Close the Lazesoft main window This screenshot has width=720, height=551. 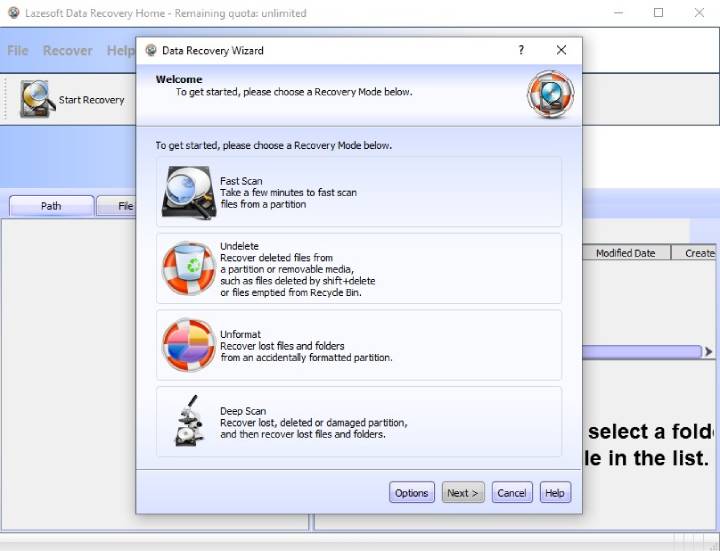click(699, 13)
